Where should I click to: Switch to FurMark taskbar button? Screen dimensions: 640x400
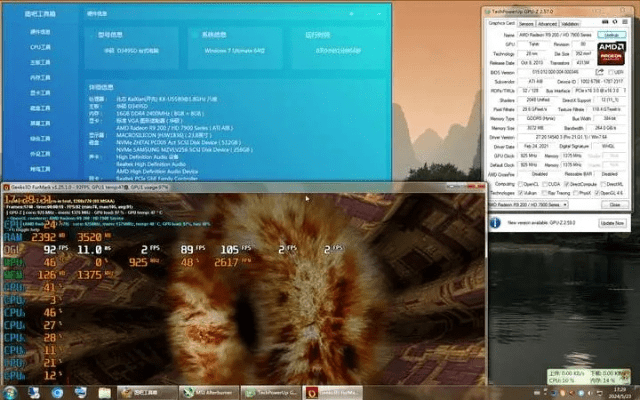pyautogui.click(x=330, y=391)
